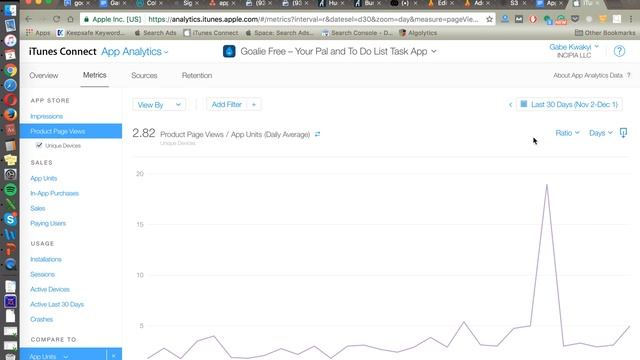Switch to the Overview tab
The image size is (640, 360).
click(x=44, y=76)
